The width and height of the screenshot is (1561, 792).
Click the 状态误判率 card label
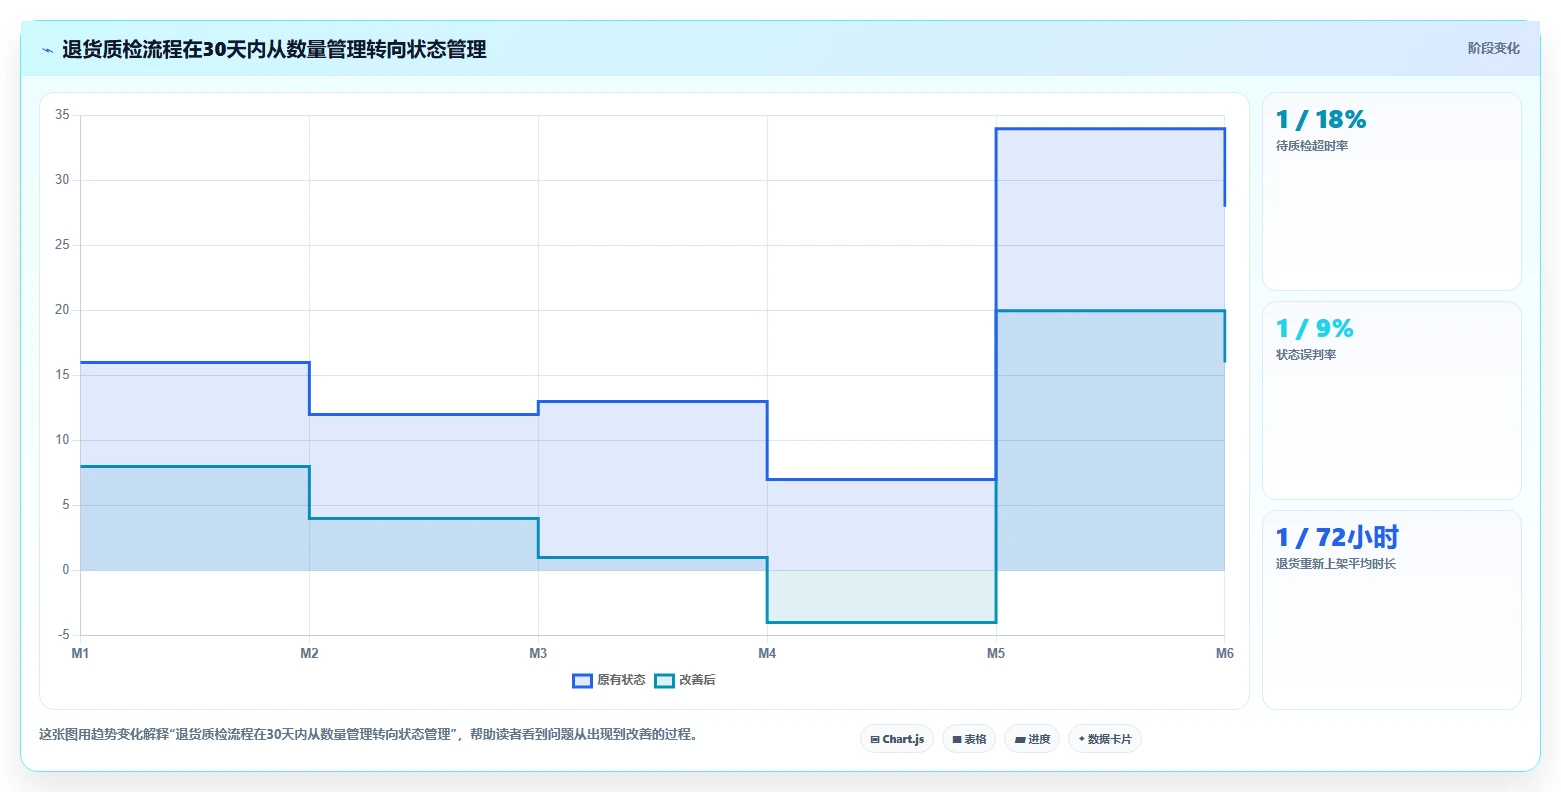coord(1306,355)
